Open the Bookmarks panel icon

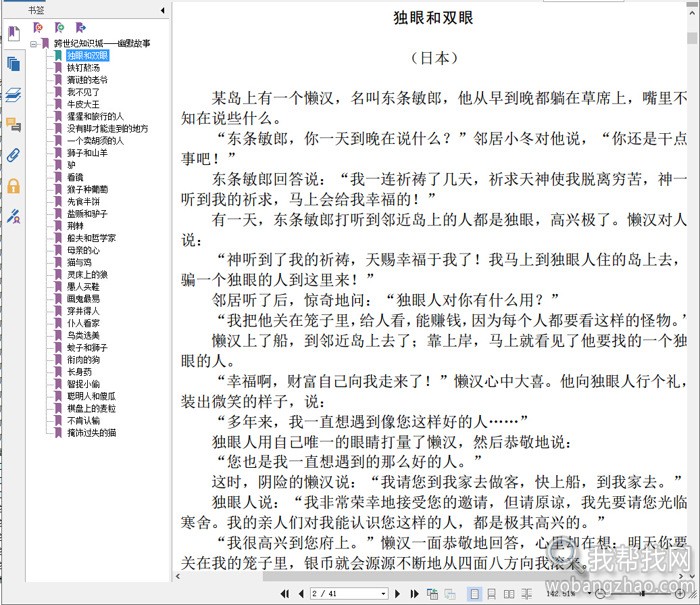coord(14,33)
